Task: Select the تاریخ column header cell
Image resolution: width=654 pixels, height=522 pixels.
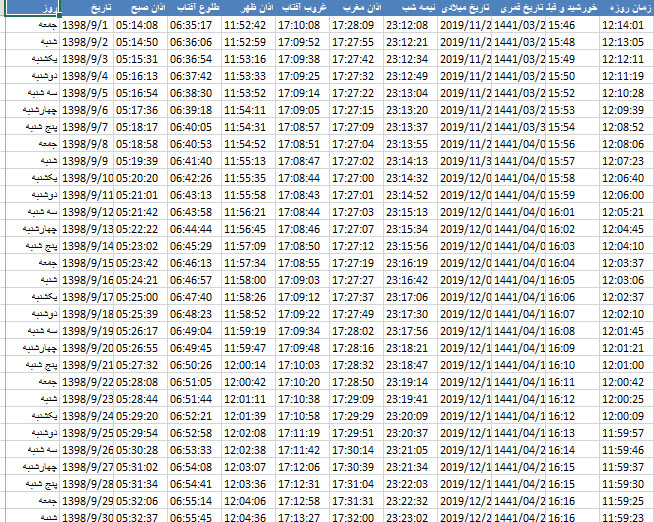Action: 87,8
